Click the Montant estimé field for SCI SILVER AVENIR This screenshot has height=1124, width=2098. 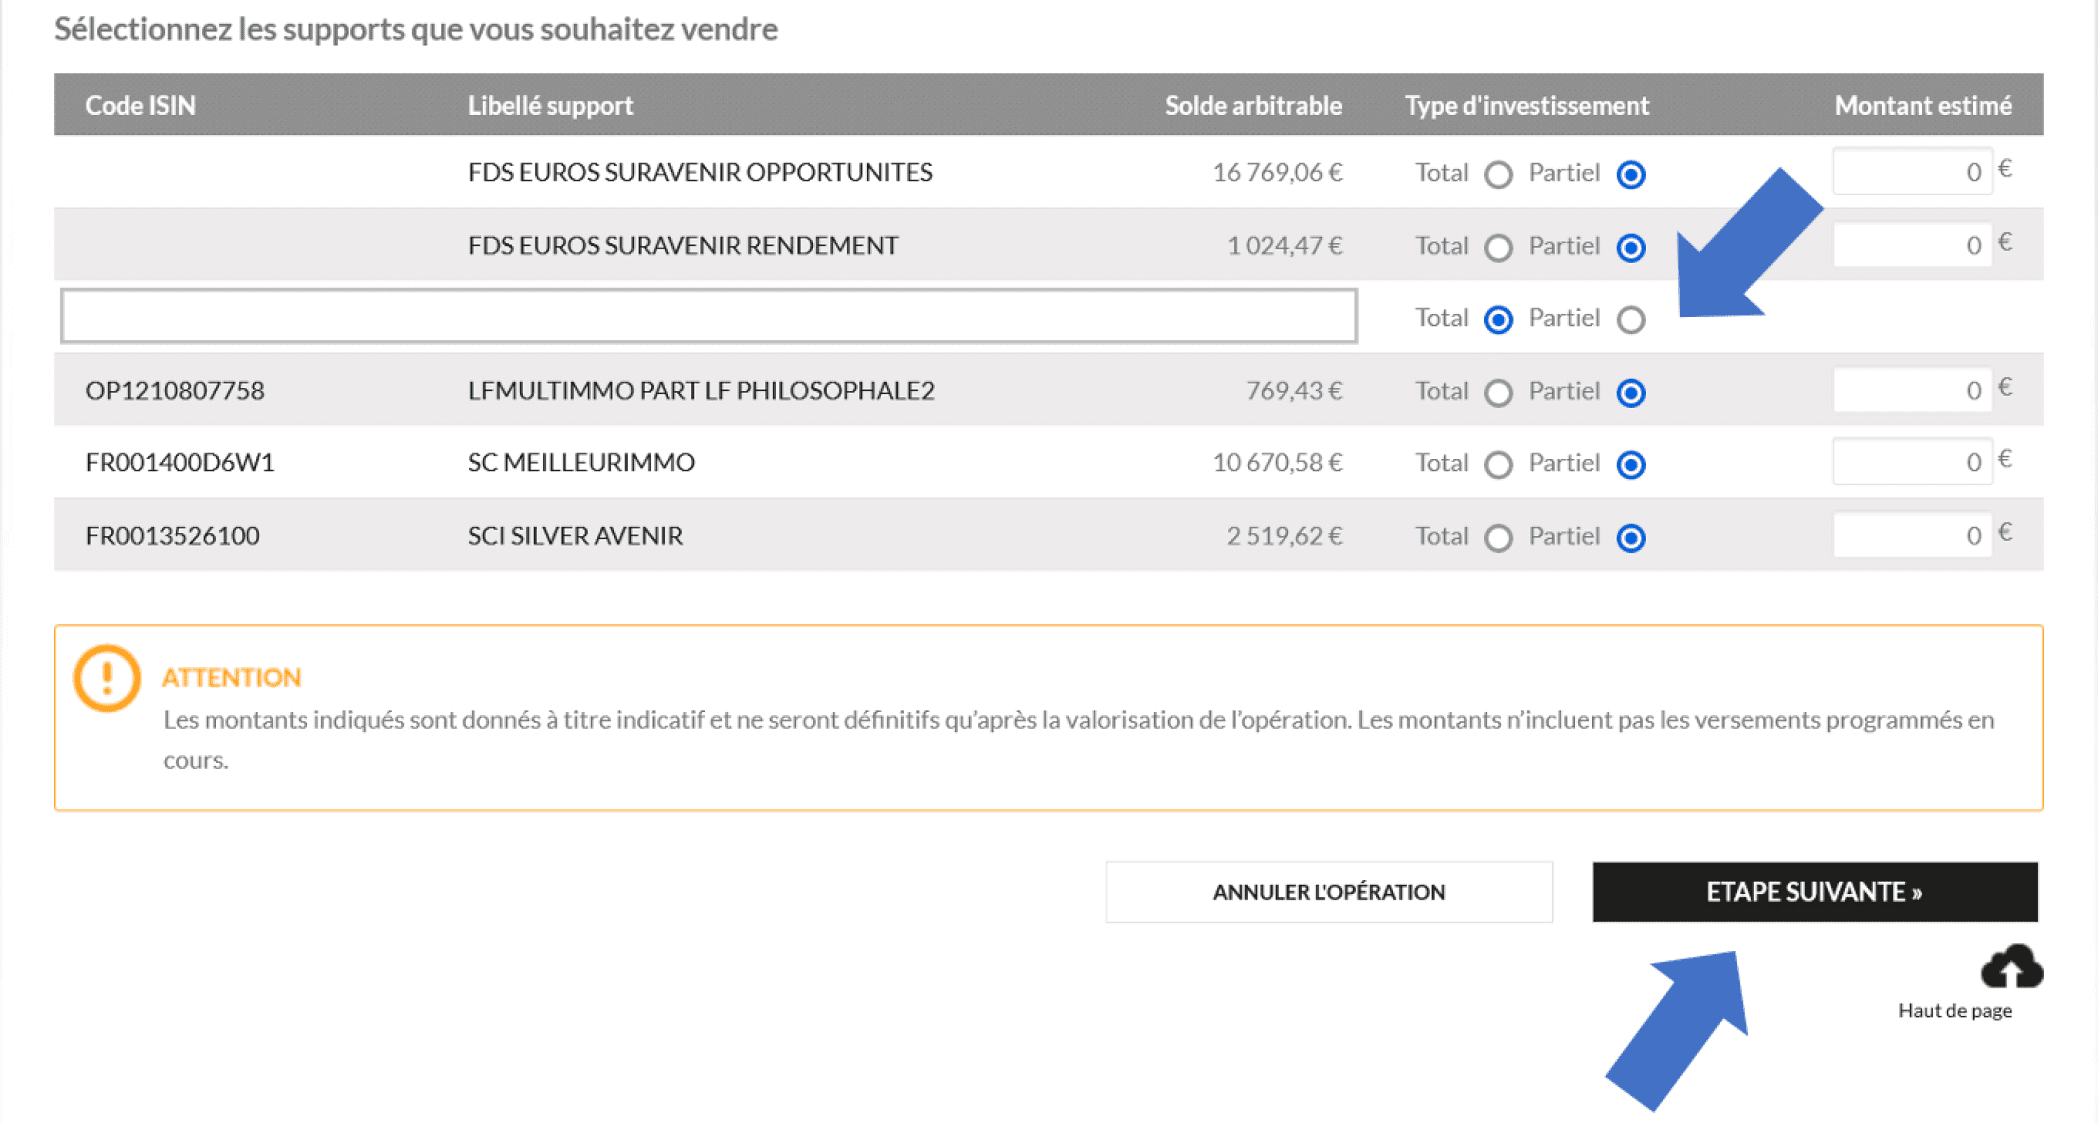(1910, 534)
